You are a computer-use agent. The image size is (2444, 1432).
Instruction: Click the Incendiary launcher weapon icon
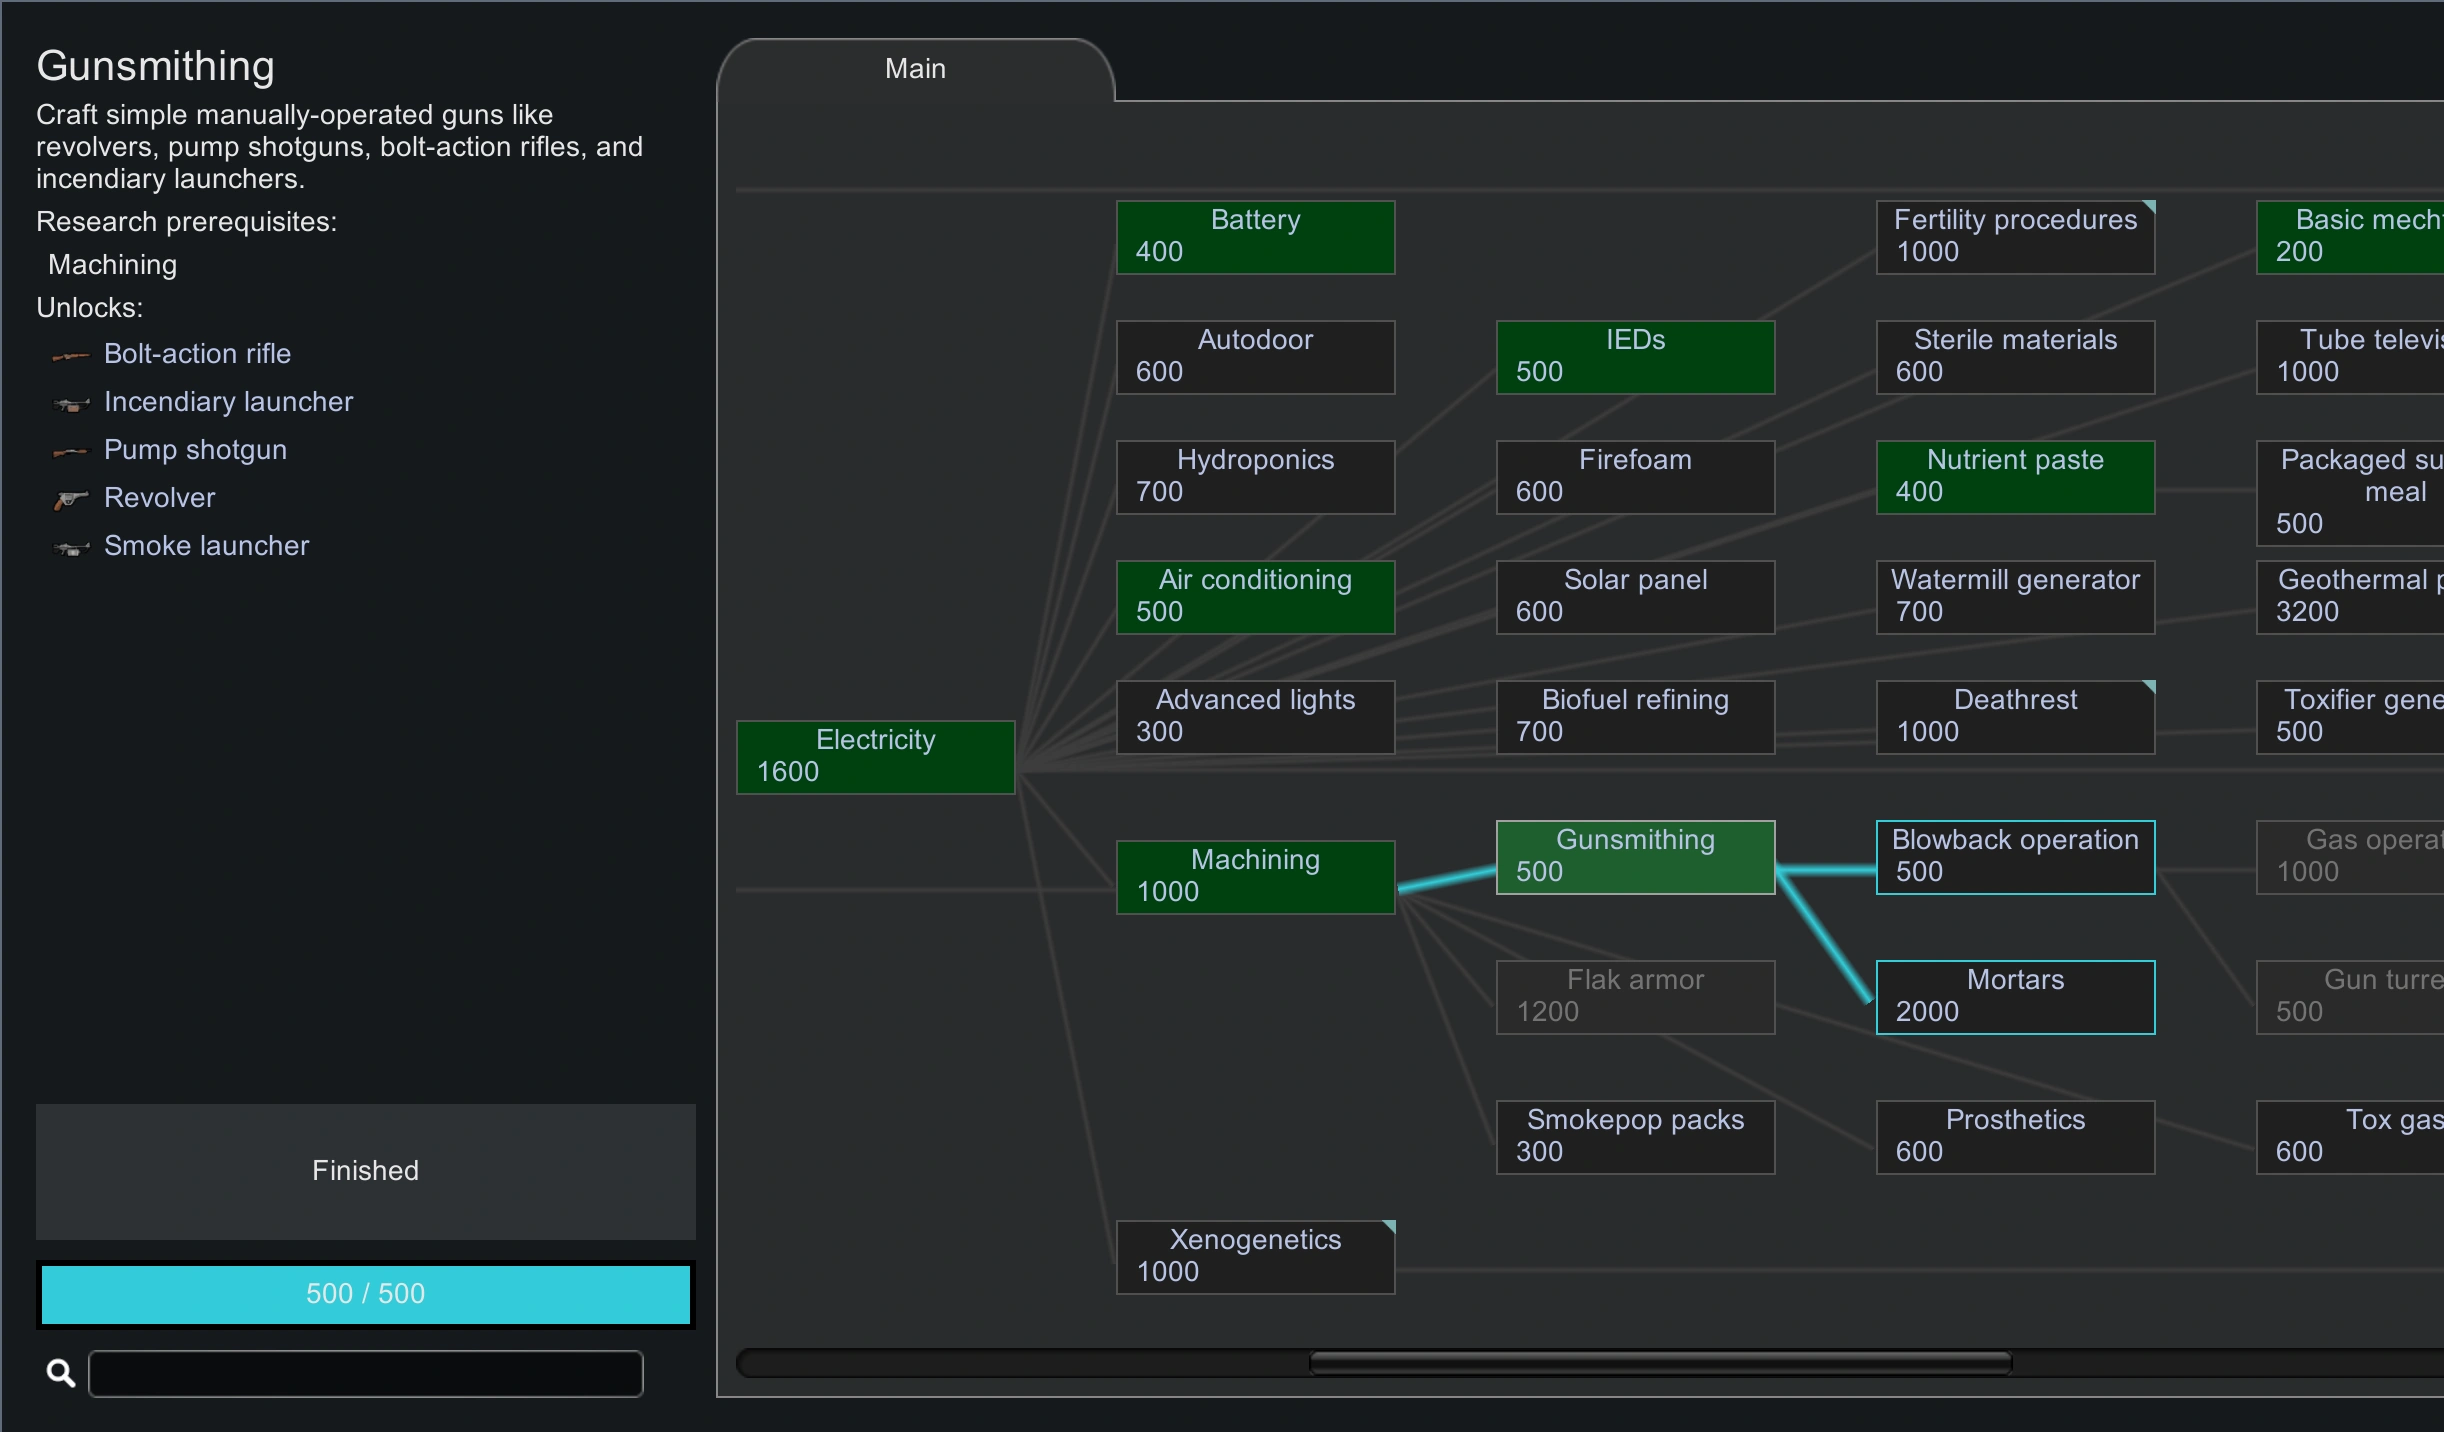tap(70, 403)
